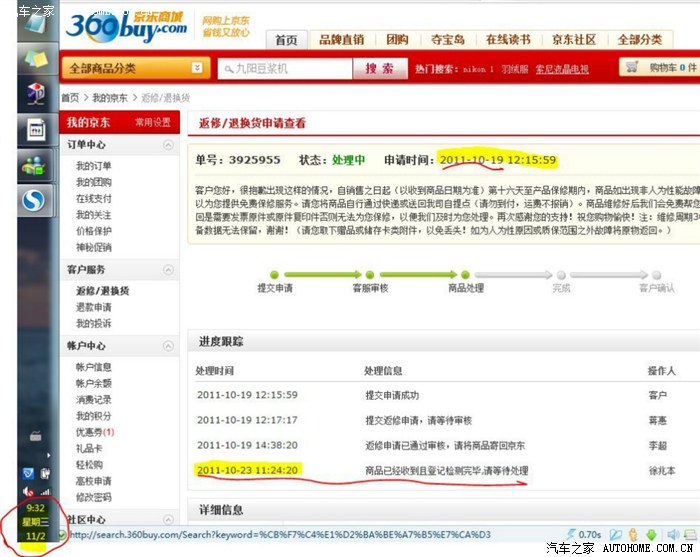Open 价格保护 in sidebar

tap(94, 231)
